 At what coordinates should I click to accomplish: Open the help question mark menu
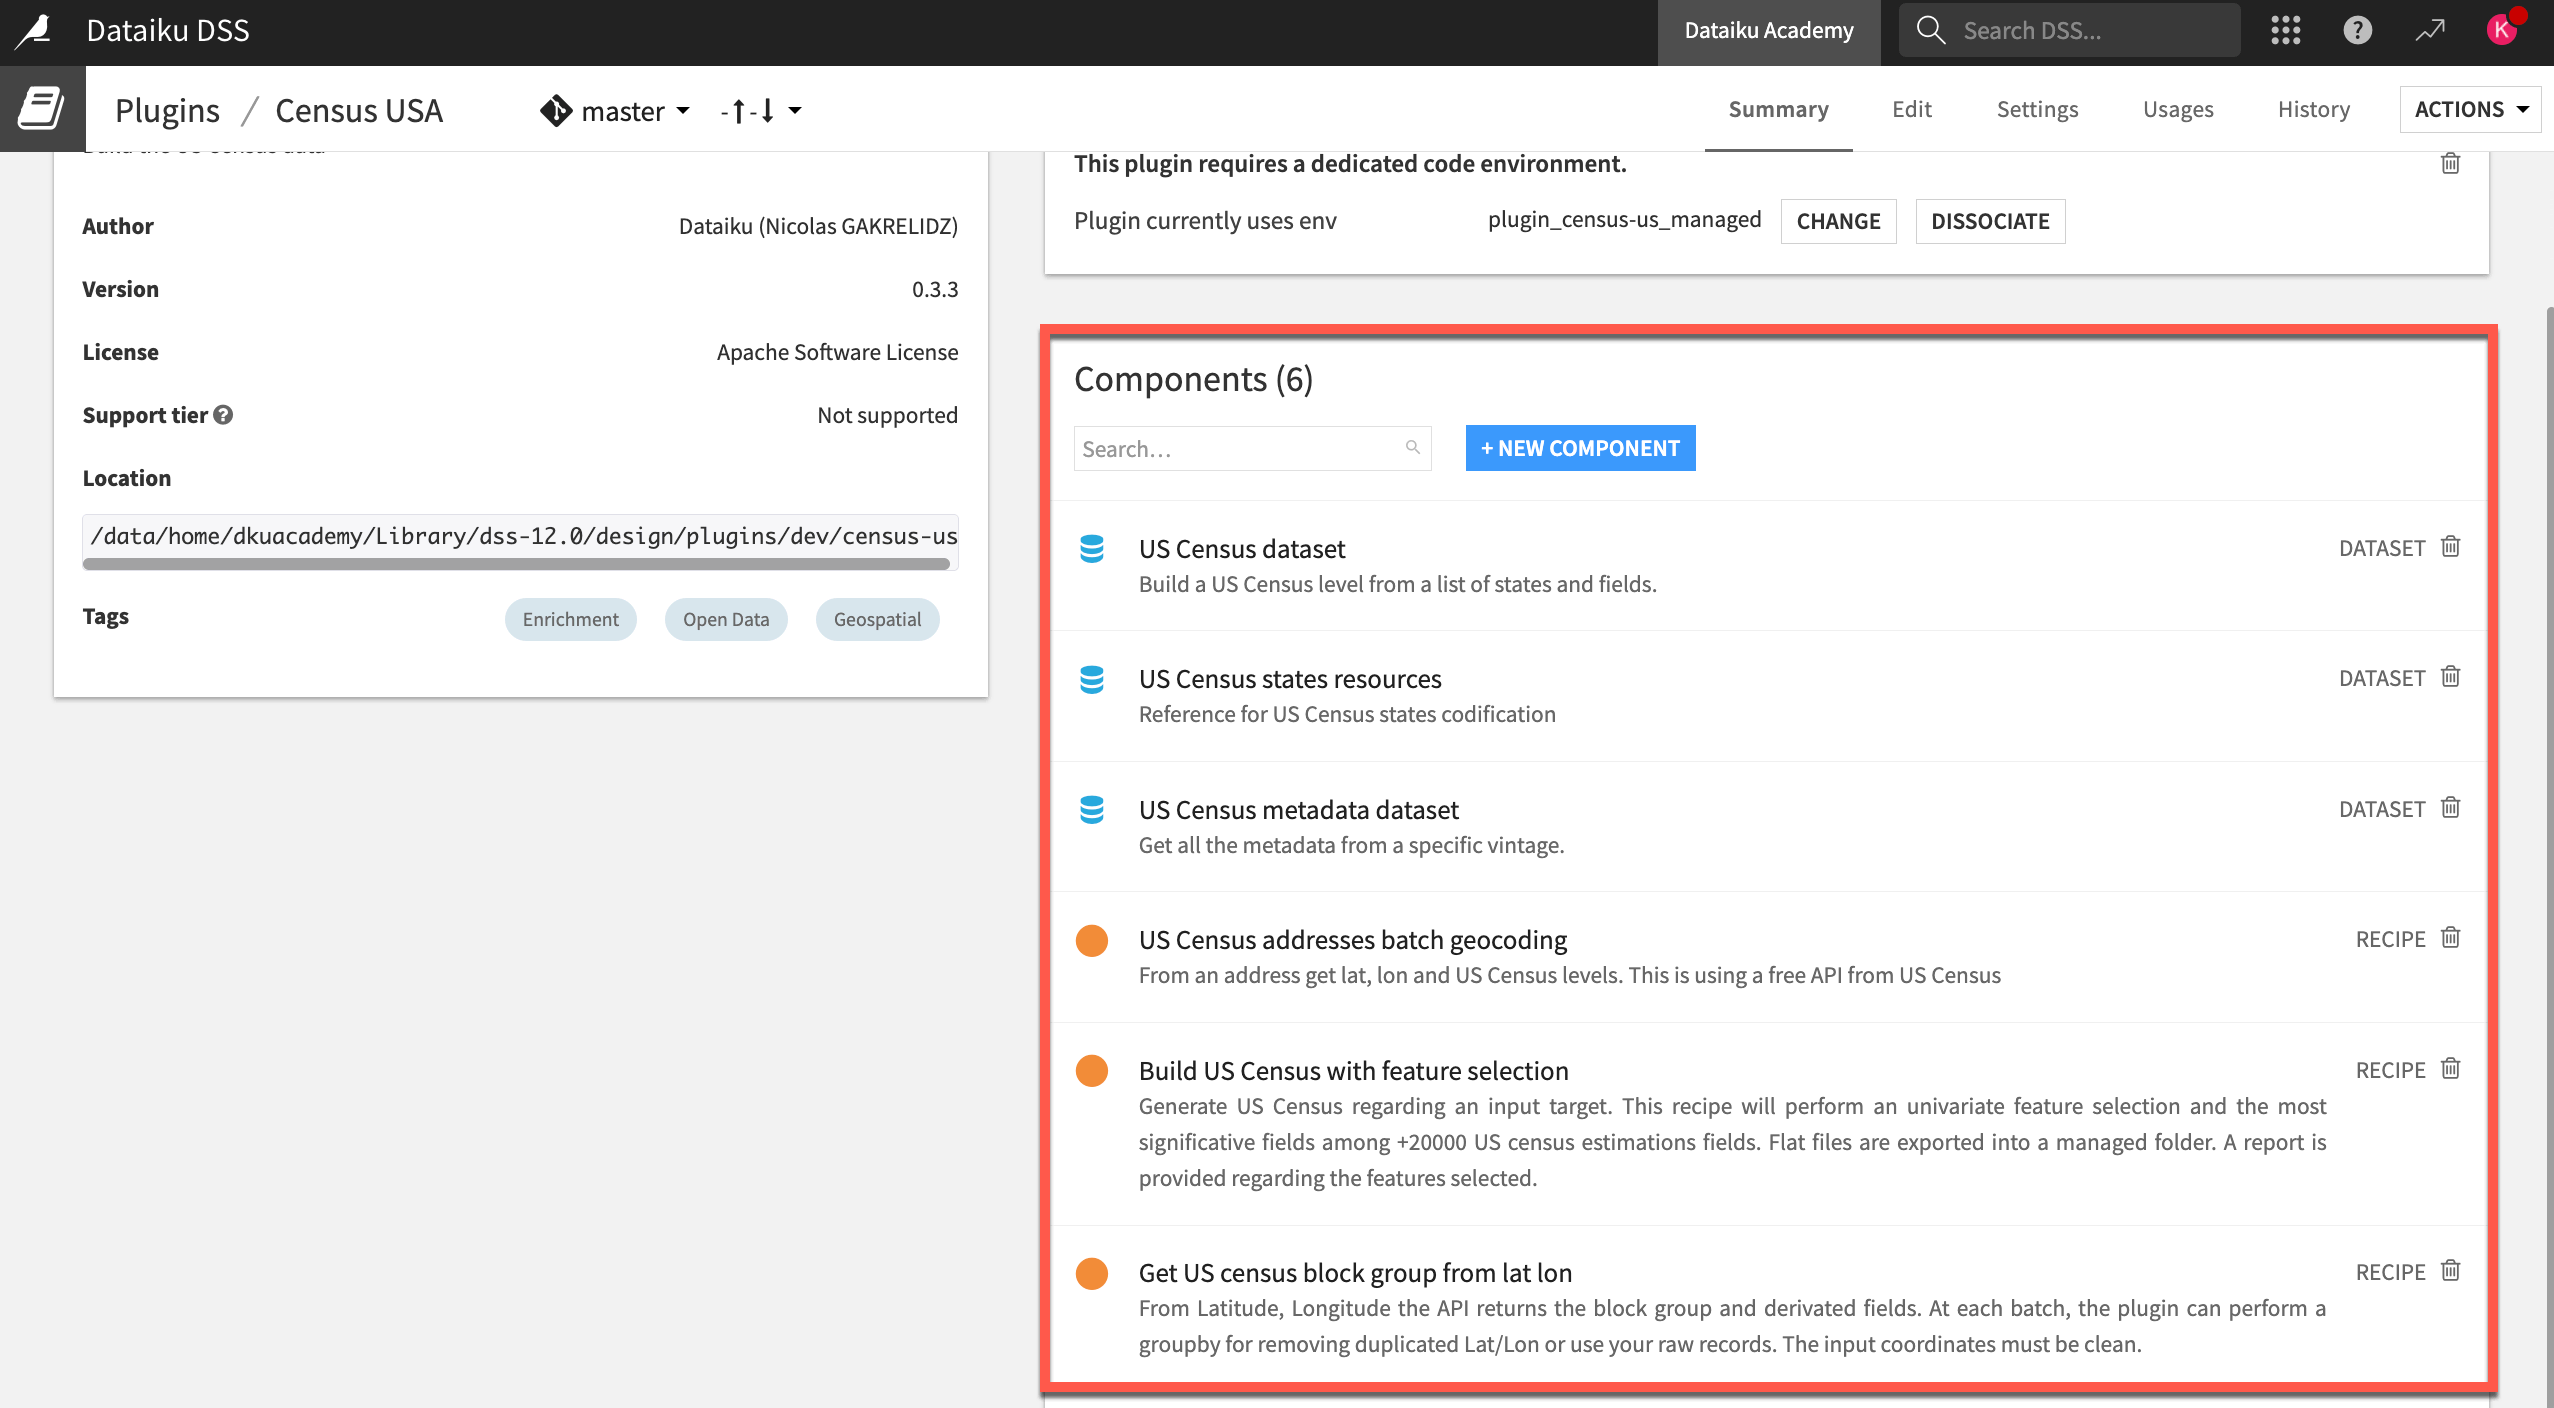pyautogui.click(x=2357, y=30)
